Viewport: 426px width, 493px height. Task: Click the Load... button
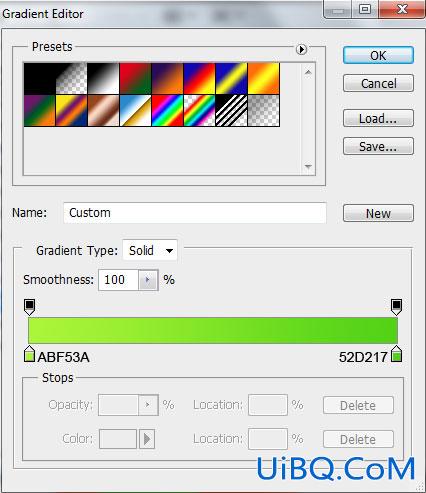378,118
